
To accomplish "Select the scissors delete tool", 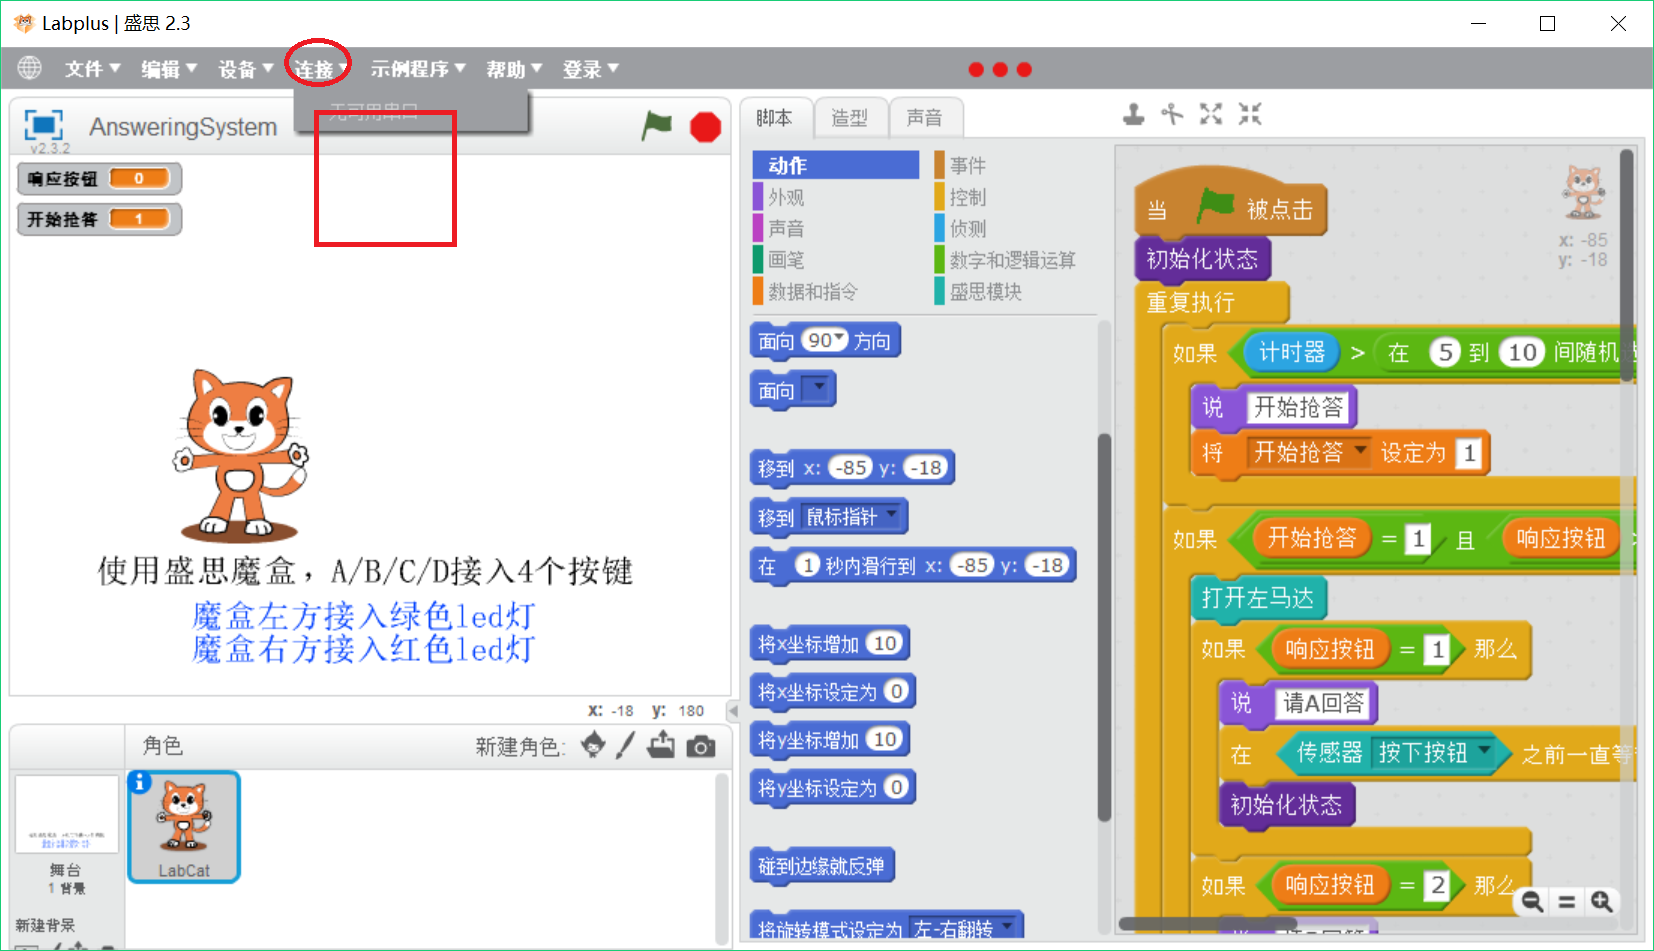I will click(x=1172, y=114).
